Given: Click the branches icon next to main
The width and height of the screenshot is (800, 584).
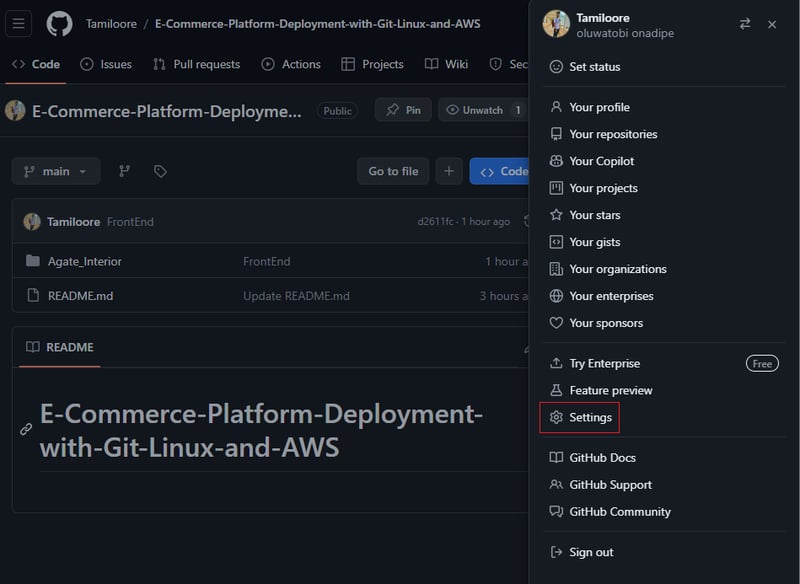Looking at the screenshot, I should [x=125, y=171].
